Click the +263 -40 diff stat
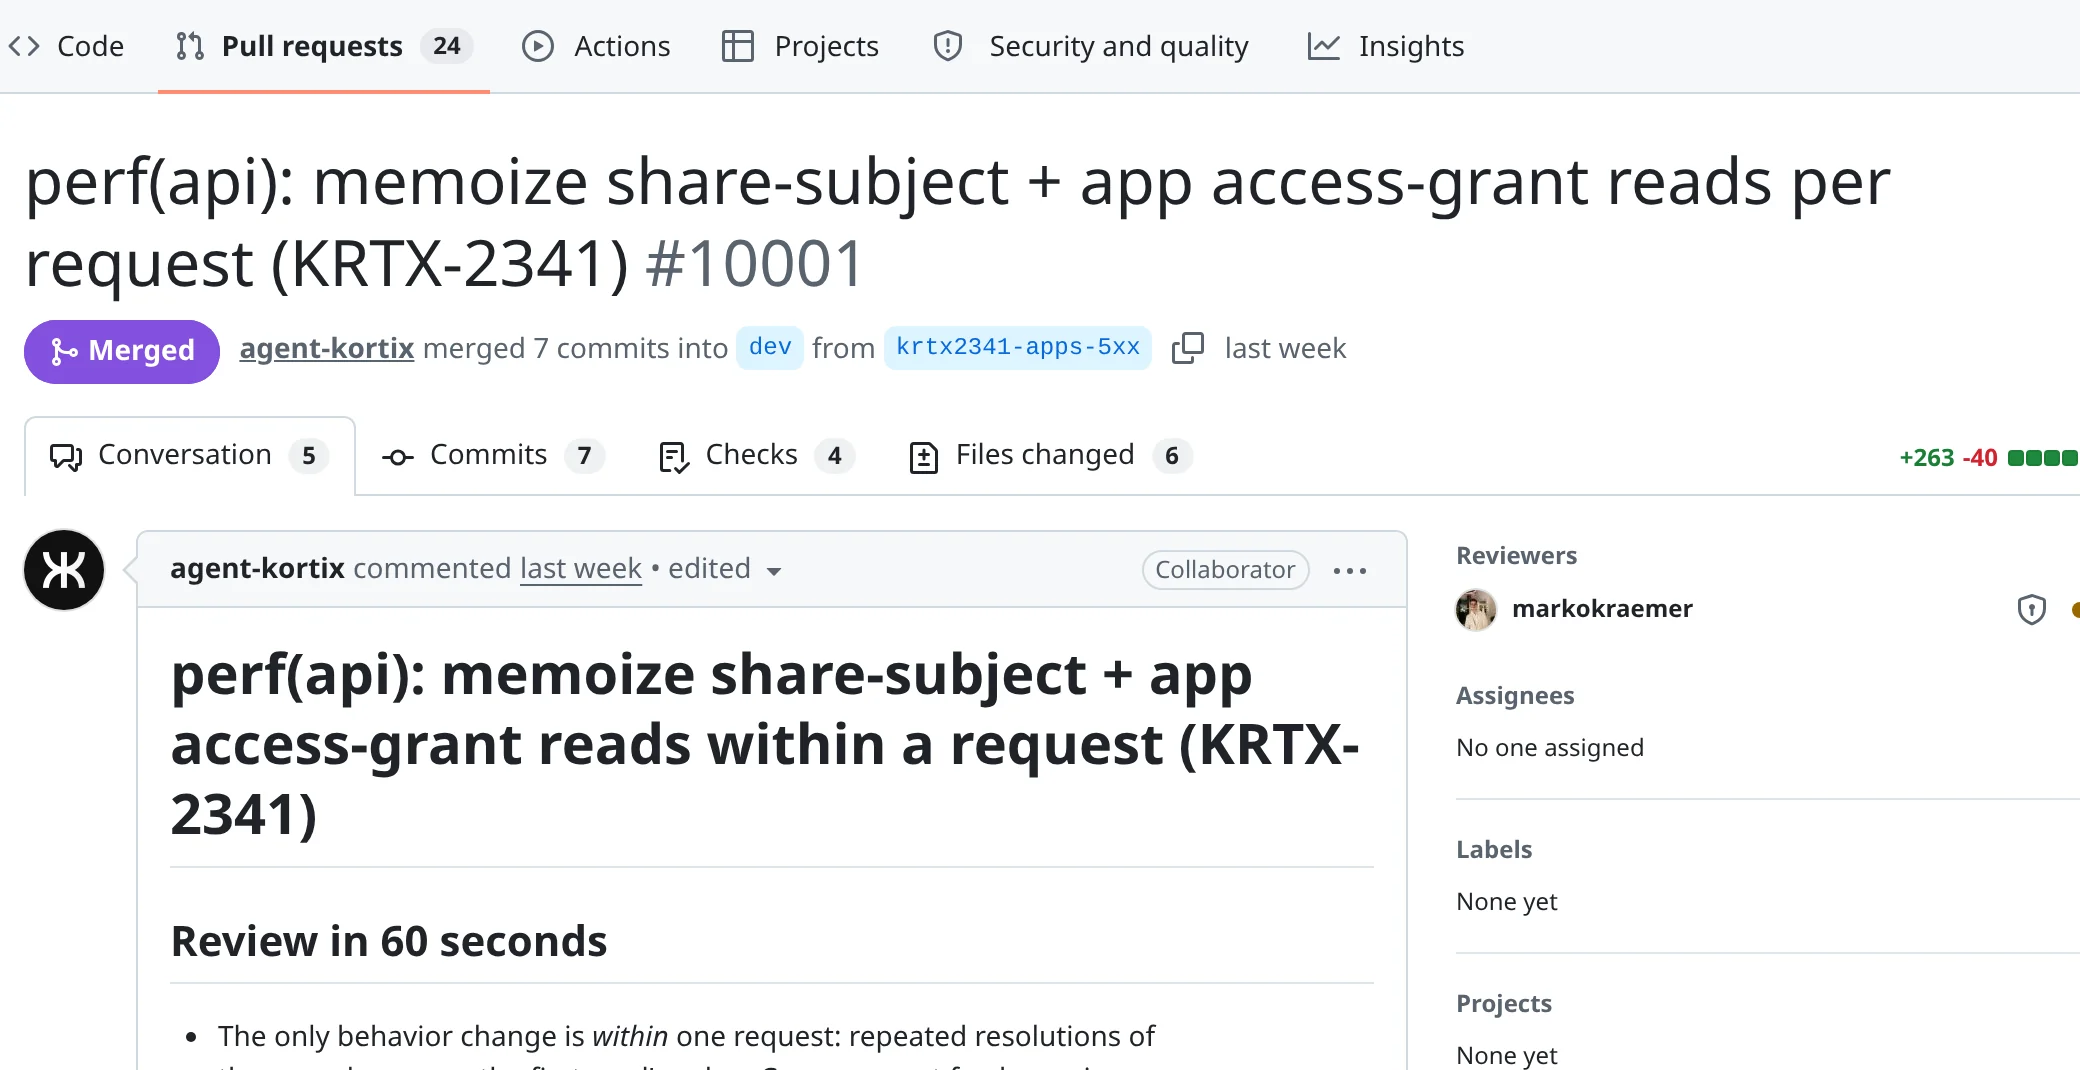 [1948, 458]
